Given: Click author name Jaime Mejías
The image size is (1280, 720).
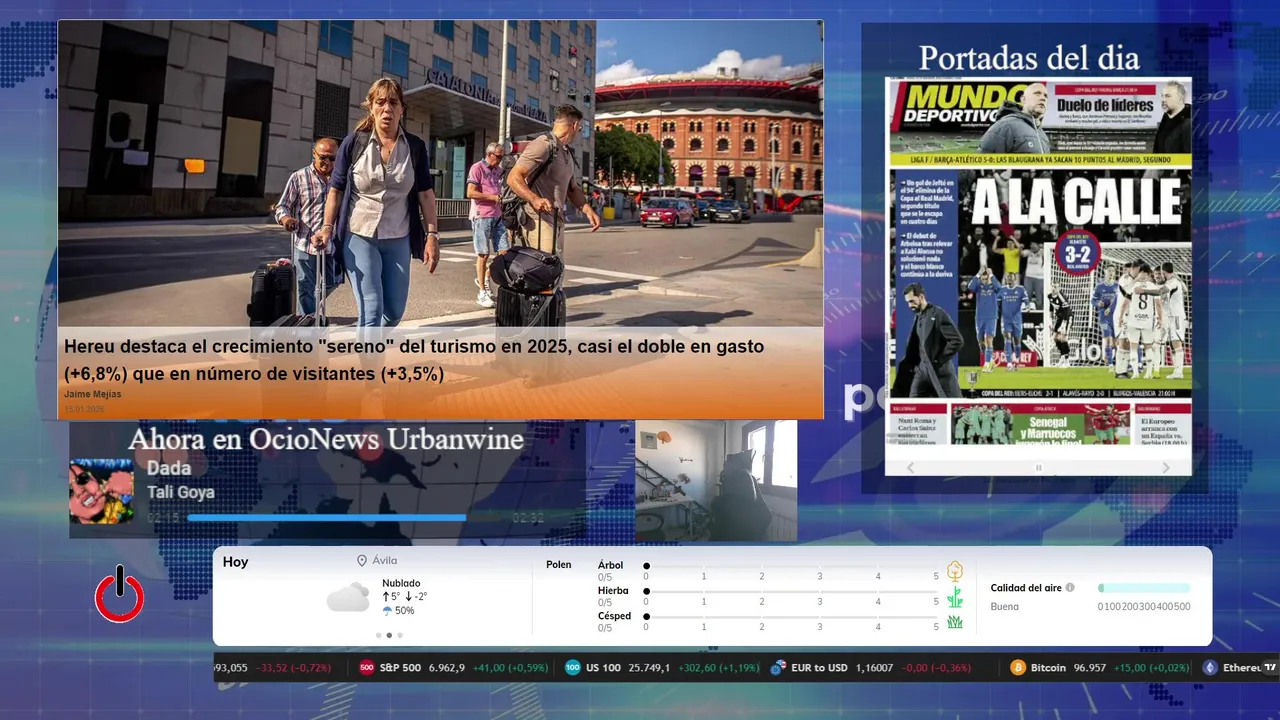Looking at the screenshot, I should tap(93, 394).
